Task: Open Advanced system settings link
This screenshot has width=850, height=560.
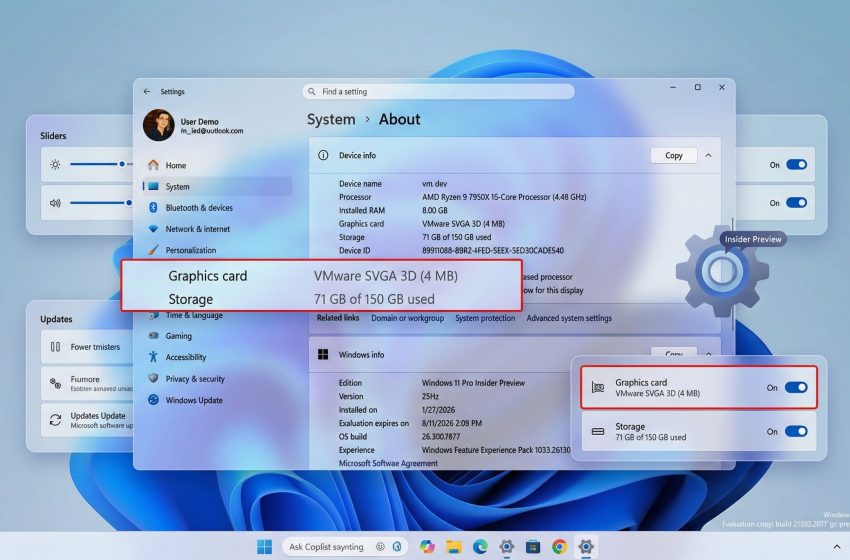Action: pyautogui.click(x=569, y=318)
